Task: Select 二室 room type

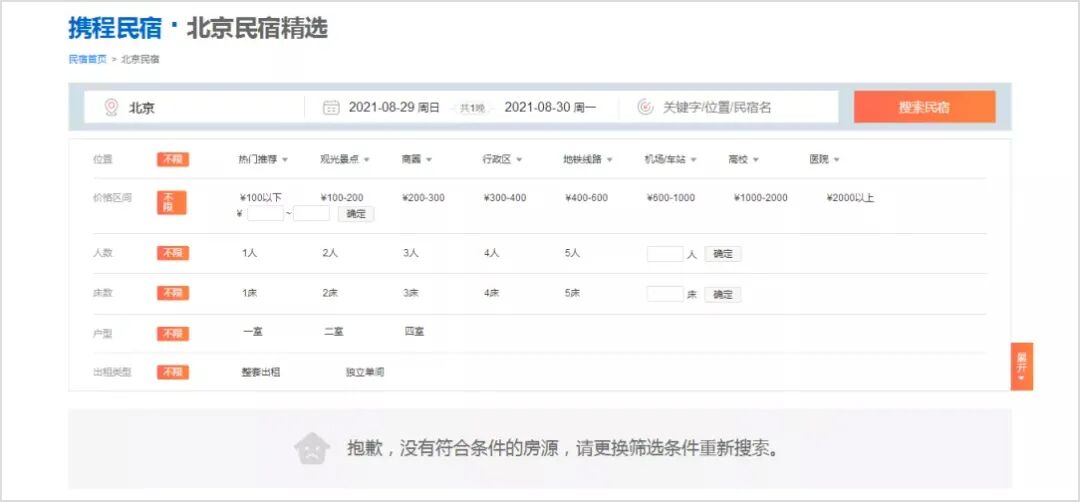Action: click(333, 332)
